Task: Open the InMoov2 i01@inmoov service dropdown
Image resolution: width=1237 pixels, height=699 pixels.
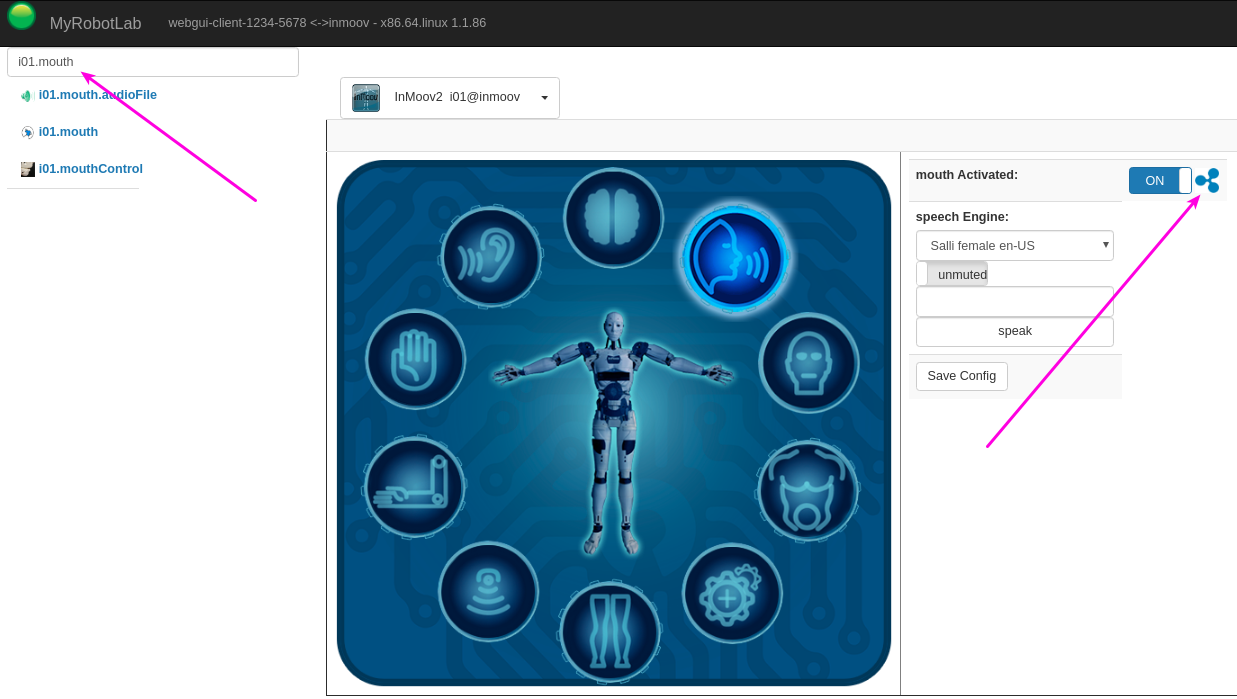Action: pos(450,98)
